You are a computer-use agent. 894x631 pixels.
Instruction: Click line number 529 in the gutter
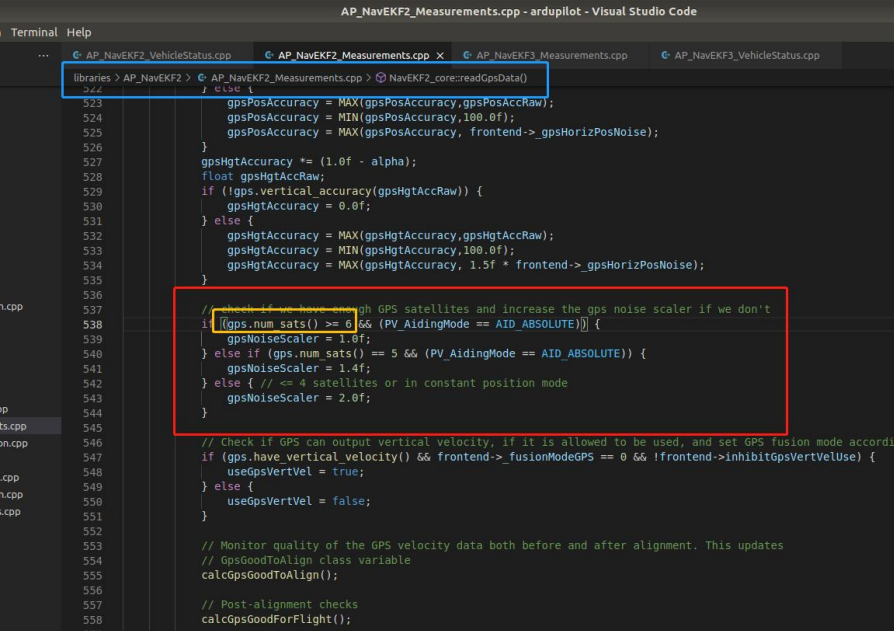92,192
